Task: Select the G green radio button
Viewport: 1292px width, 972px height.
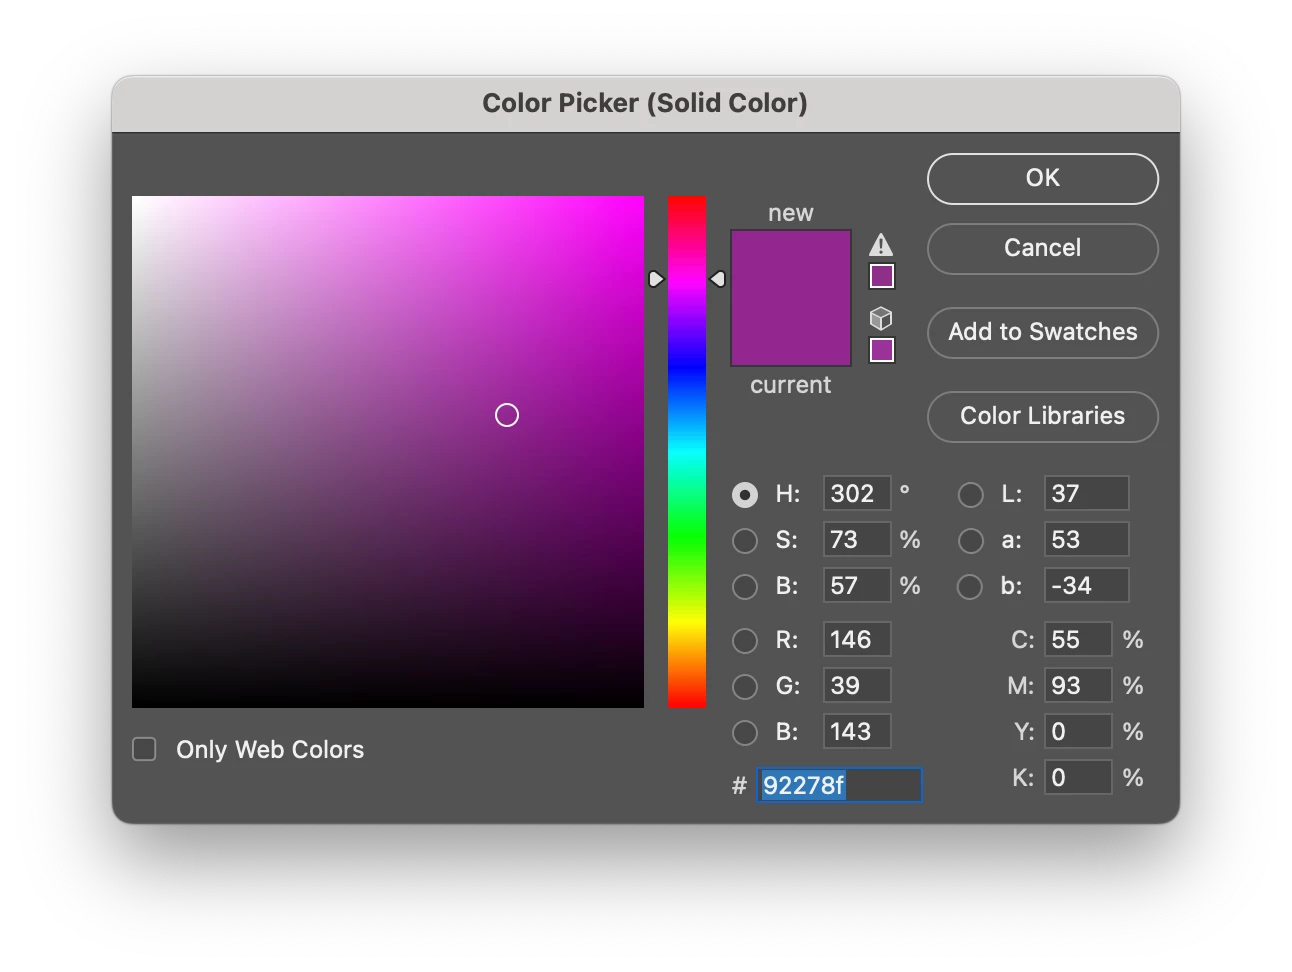Action: pyautogui.click(x=745, y=687)
